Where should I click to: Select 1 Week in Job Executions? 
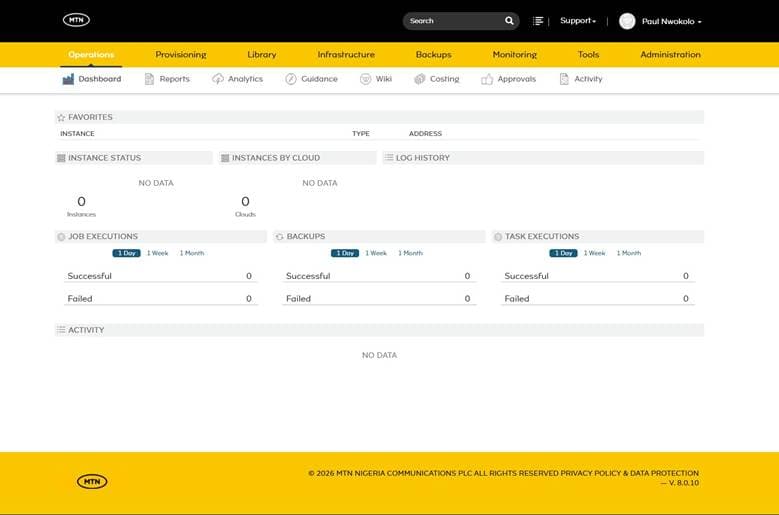tap(157, 253)
